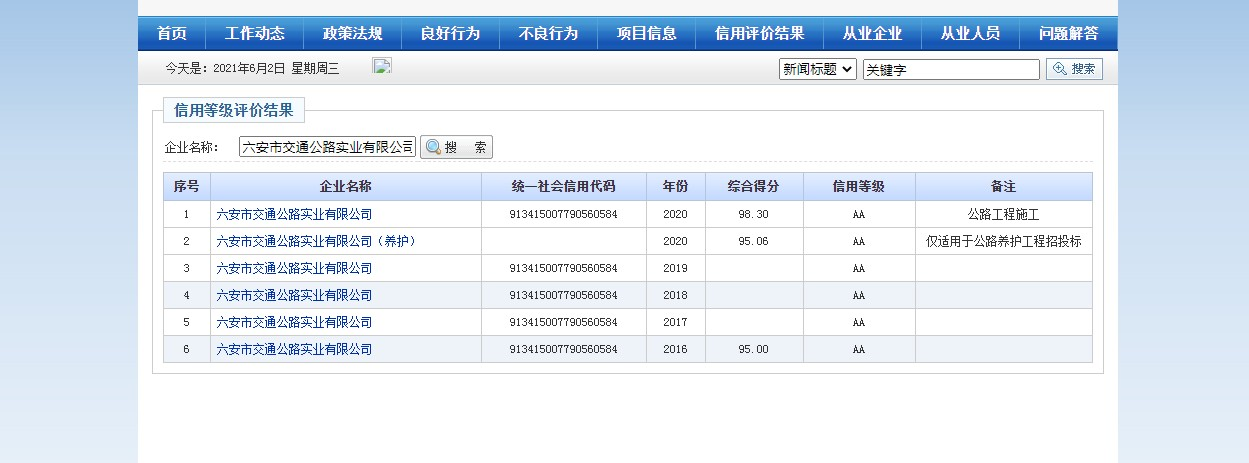
Task: Select the 不良行为 navigation tab
Action: 548,34
